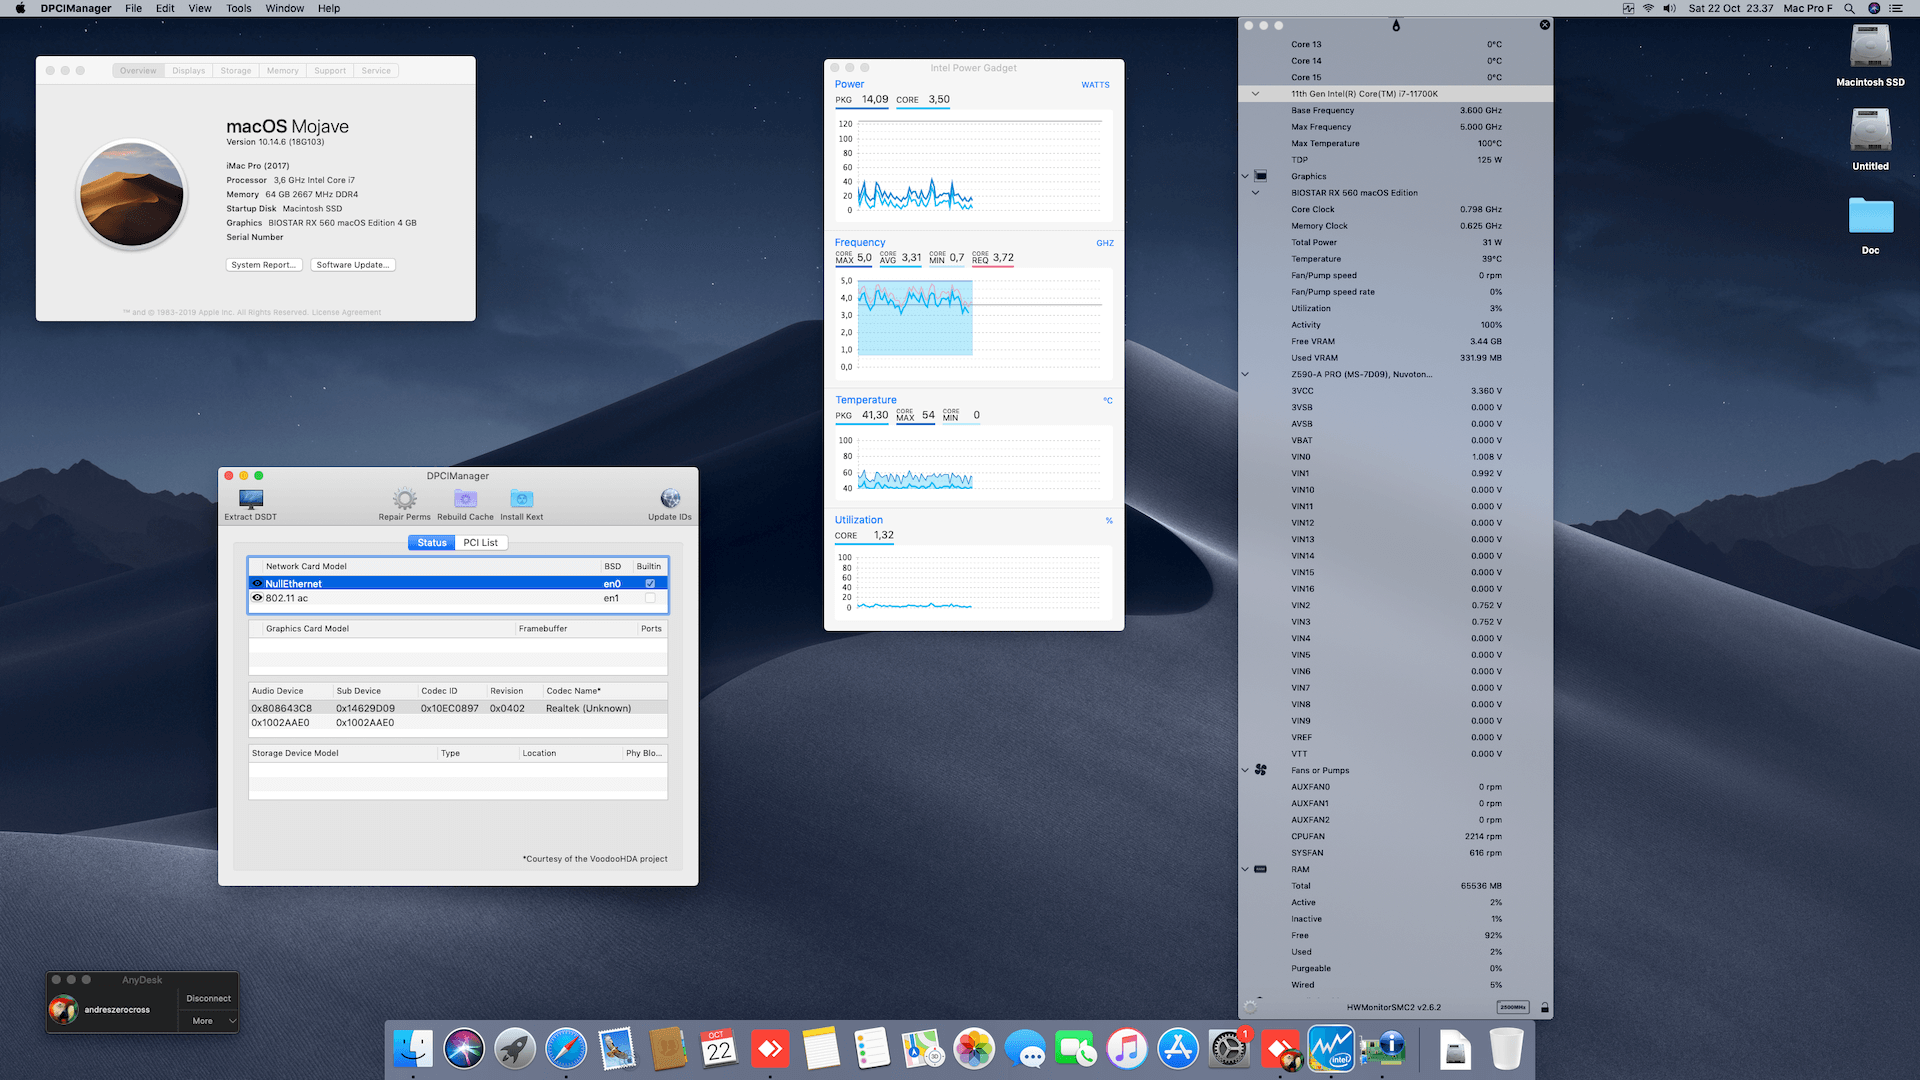The height and width of the screenshot is (1080, 1920).
Task: Open the License Agreement link
Action: [x=346, y=313]
